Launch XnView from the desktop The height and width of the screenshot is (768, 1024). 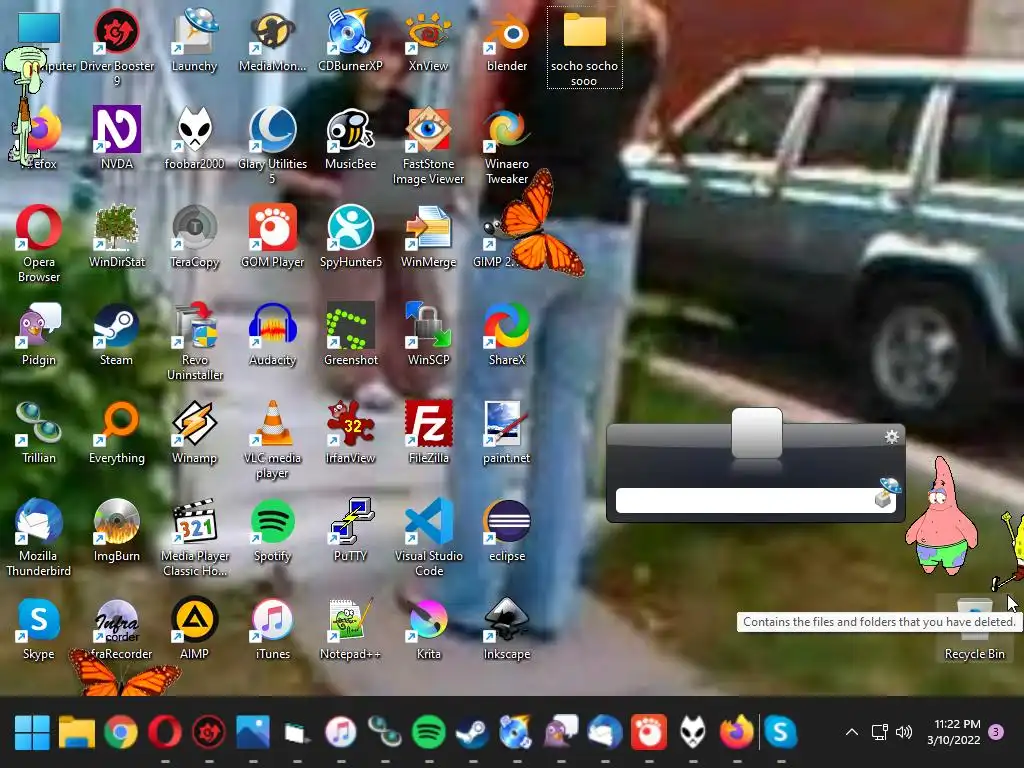coord(428,40)
